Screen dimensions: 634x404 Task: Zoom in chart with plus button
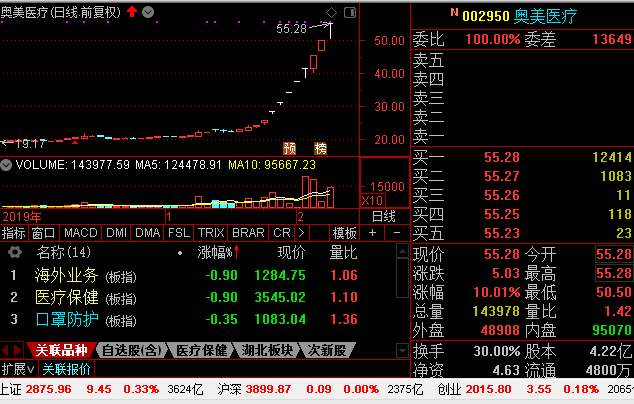372,233
